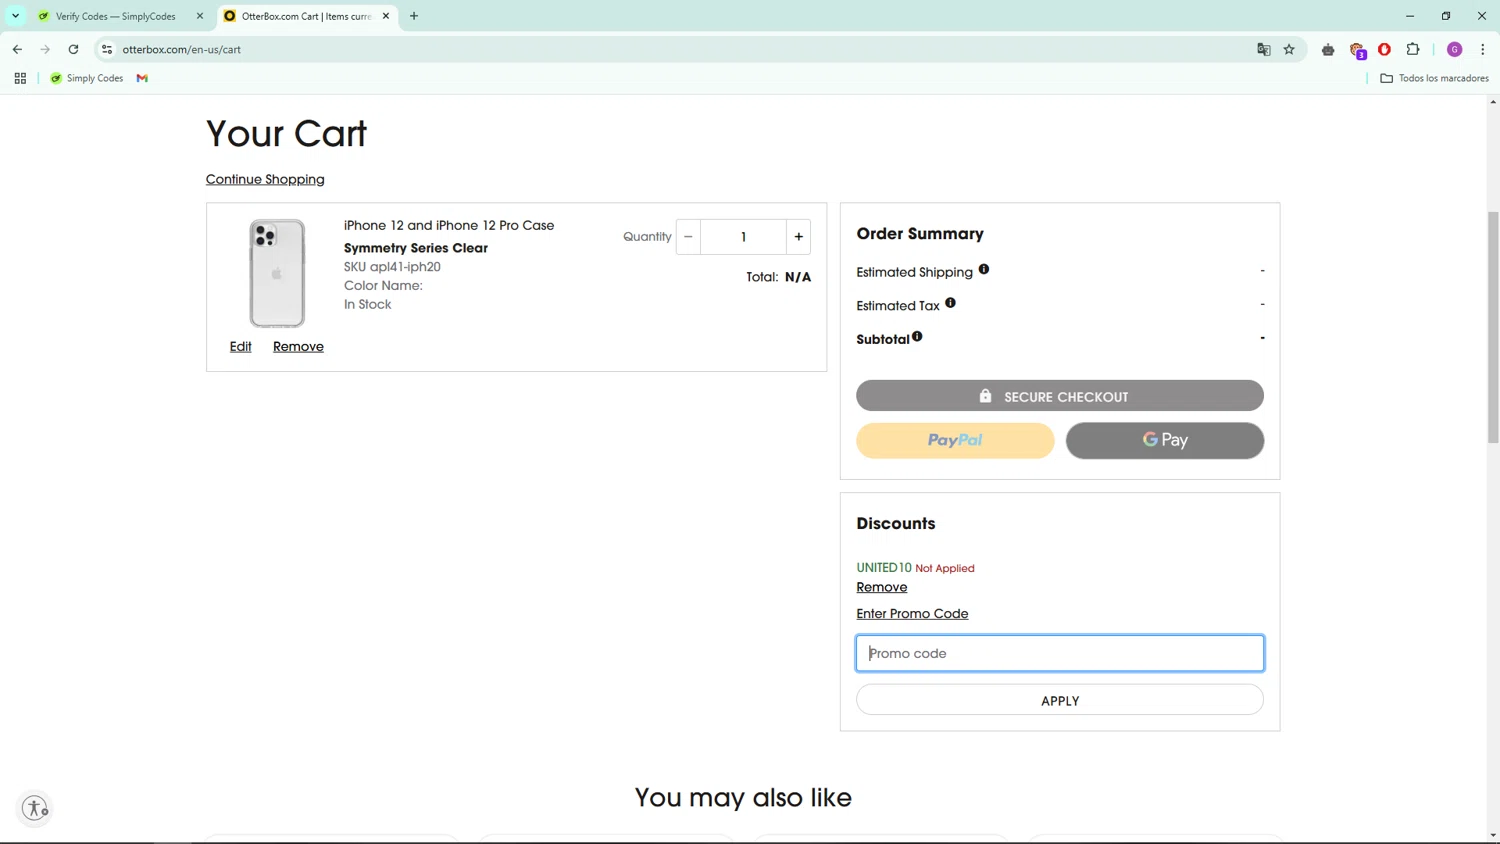Open the iPhone 12 case product thumbnail
The image size is (1500, 844).
point(277,273)
